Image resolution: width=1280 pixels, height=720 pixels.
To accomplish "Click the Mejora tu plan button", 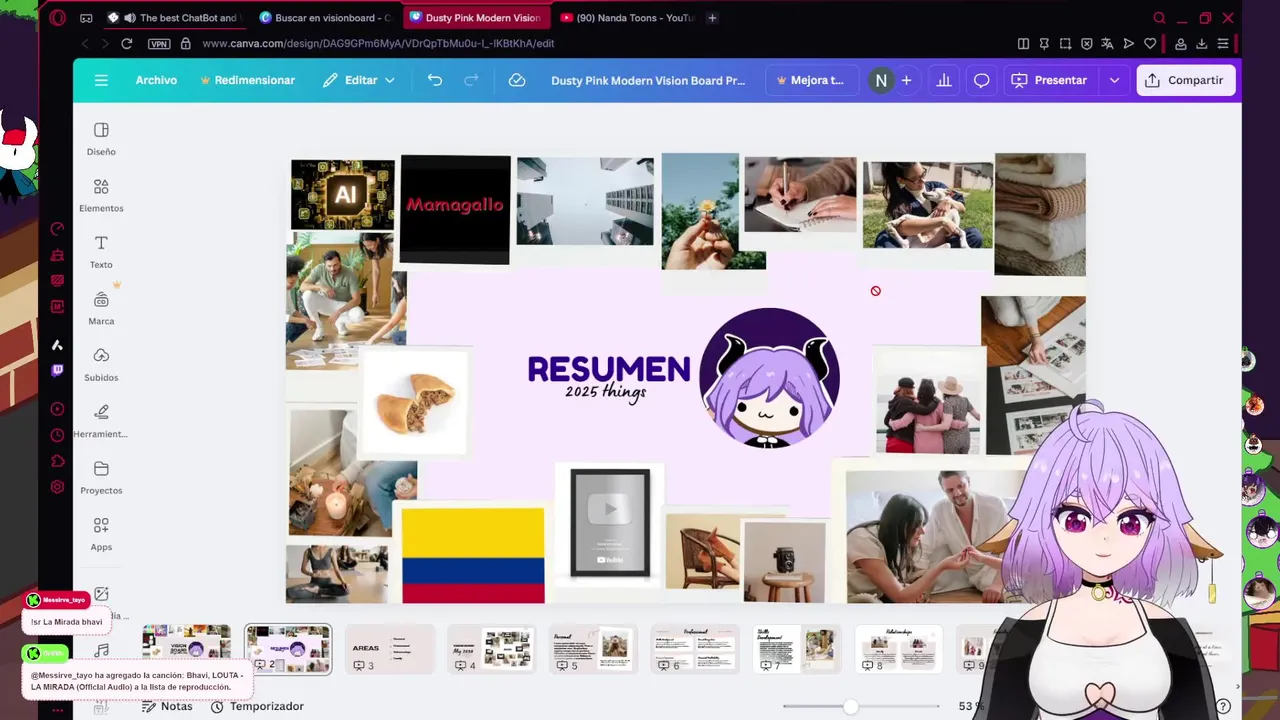I will [x=810, y=80].
